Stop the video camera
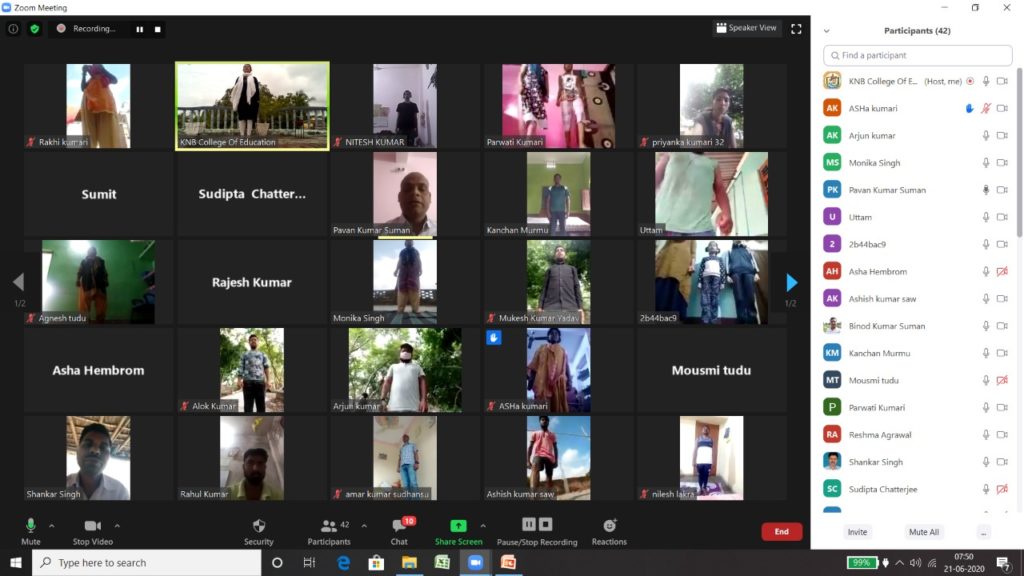 coord(92,526)
